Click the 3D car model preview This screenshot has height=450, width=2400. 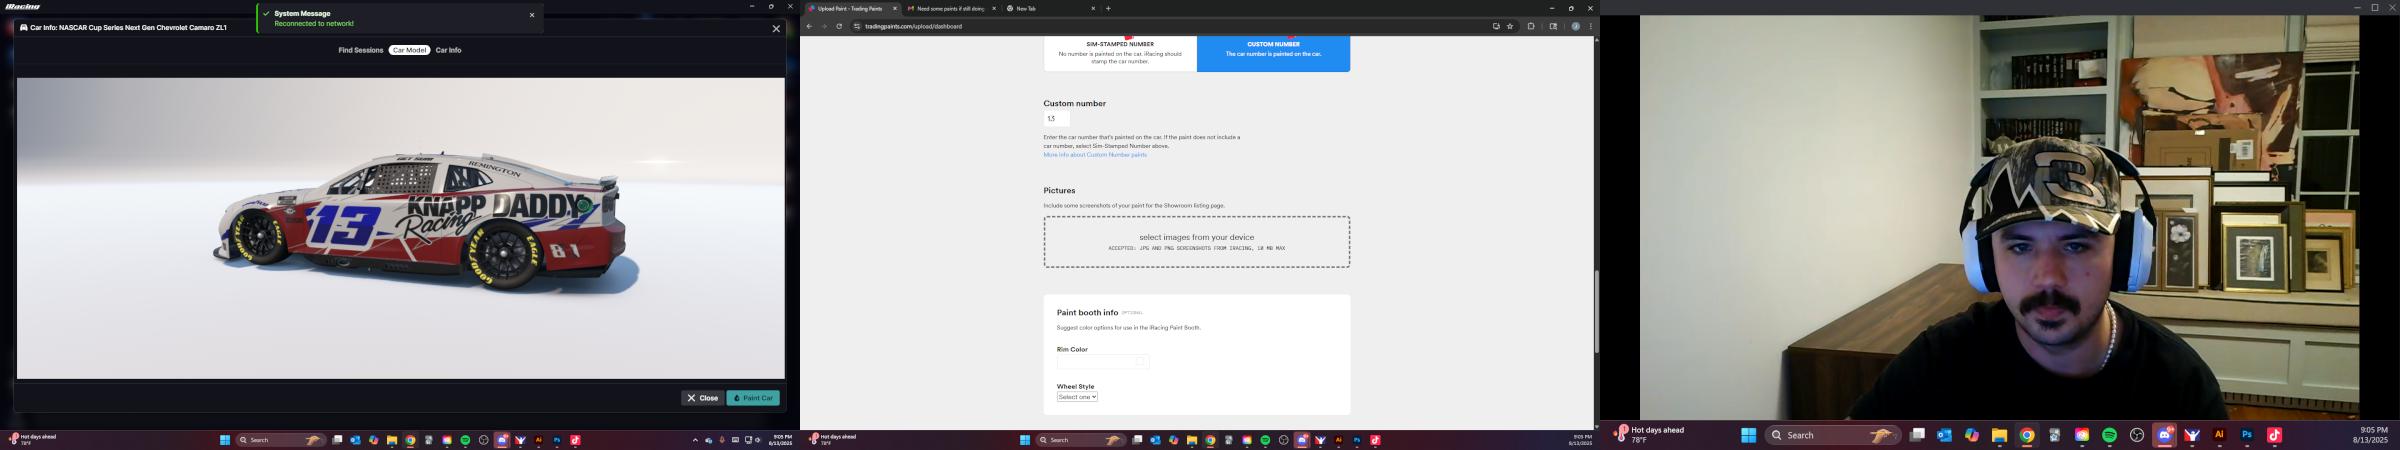401,228
